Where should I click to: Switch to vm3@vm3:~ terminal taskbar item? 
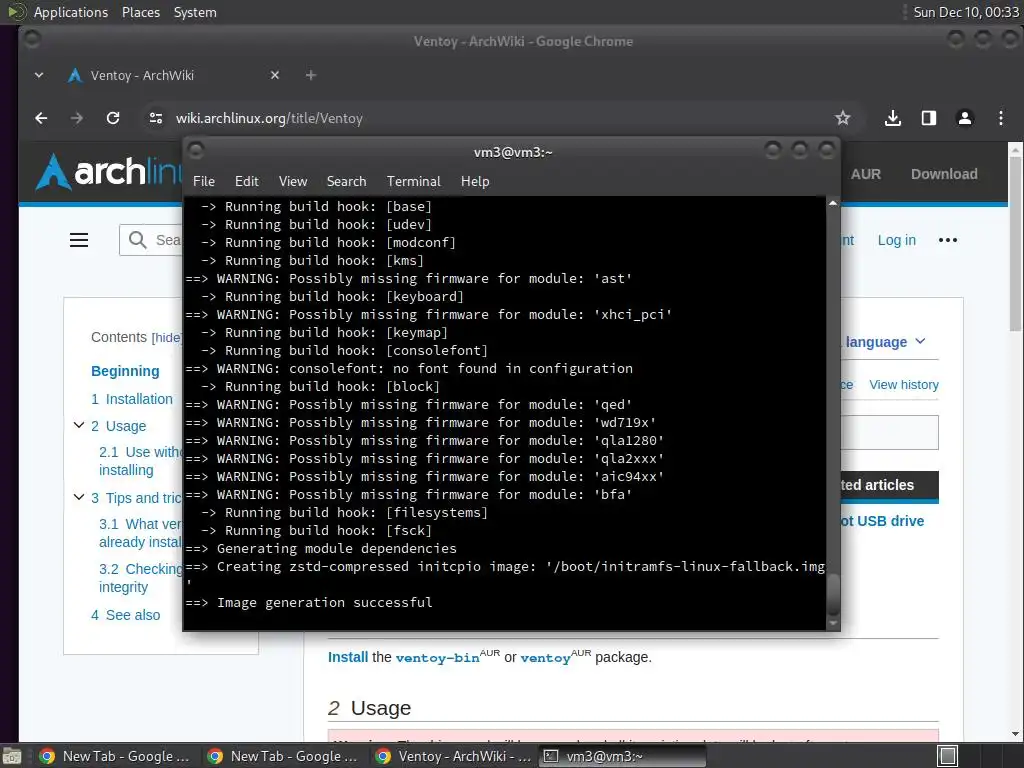tap(624, 756)
